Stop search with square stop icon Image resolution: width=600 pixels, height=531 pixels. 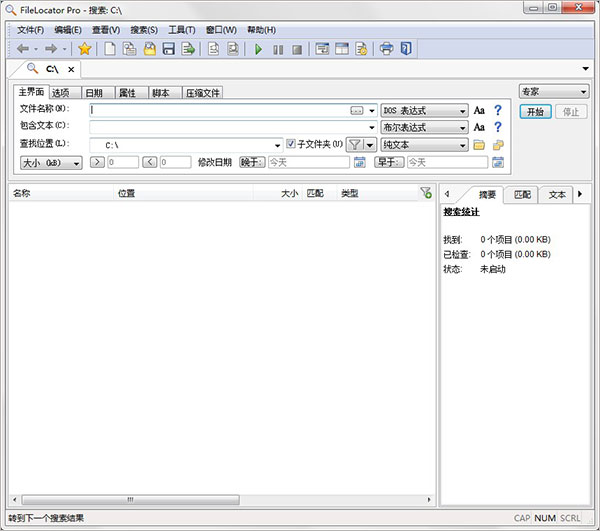coord(297,49)
